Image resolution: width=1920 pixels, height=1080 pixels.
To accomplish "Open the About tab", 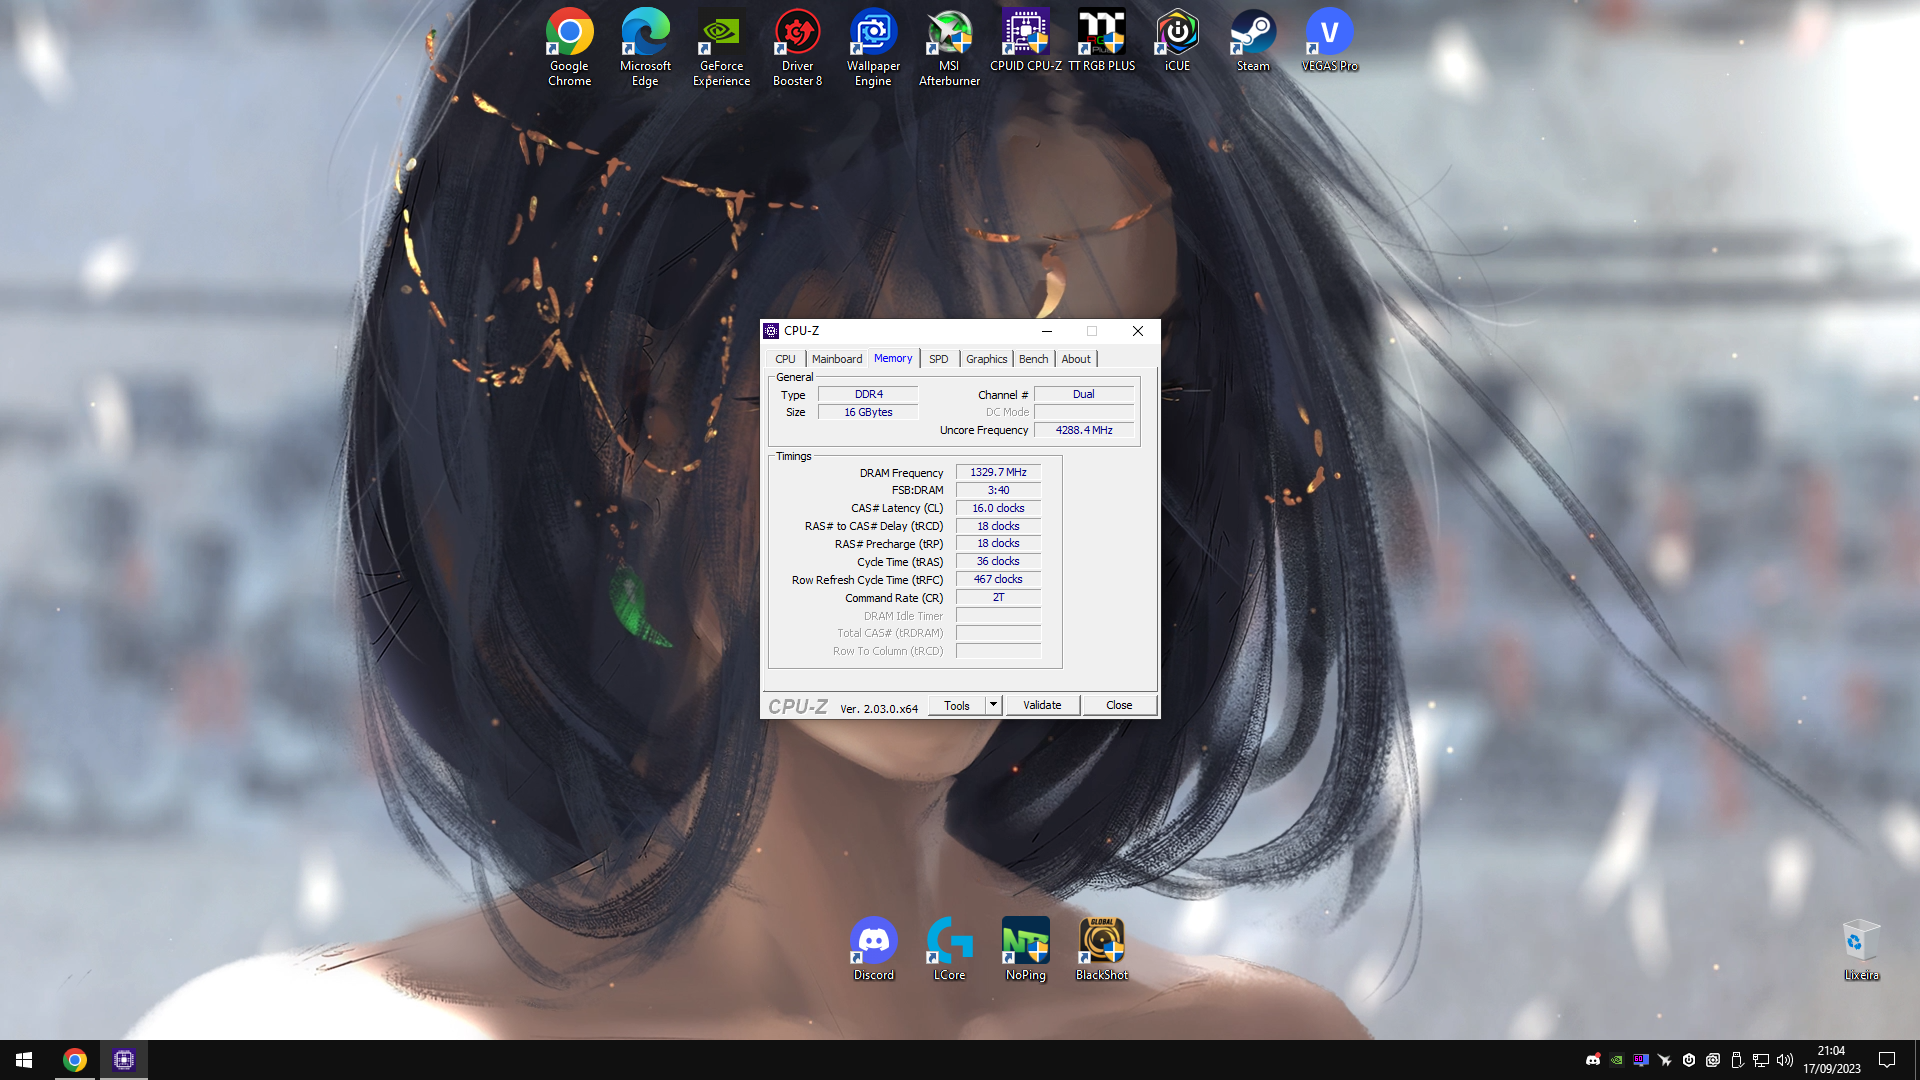I will (1076, 359).
